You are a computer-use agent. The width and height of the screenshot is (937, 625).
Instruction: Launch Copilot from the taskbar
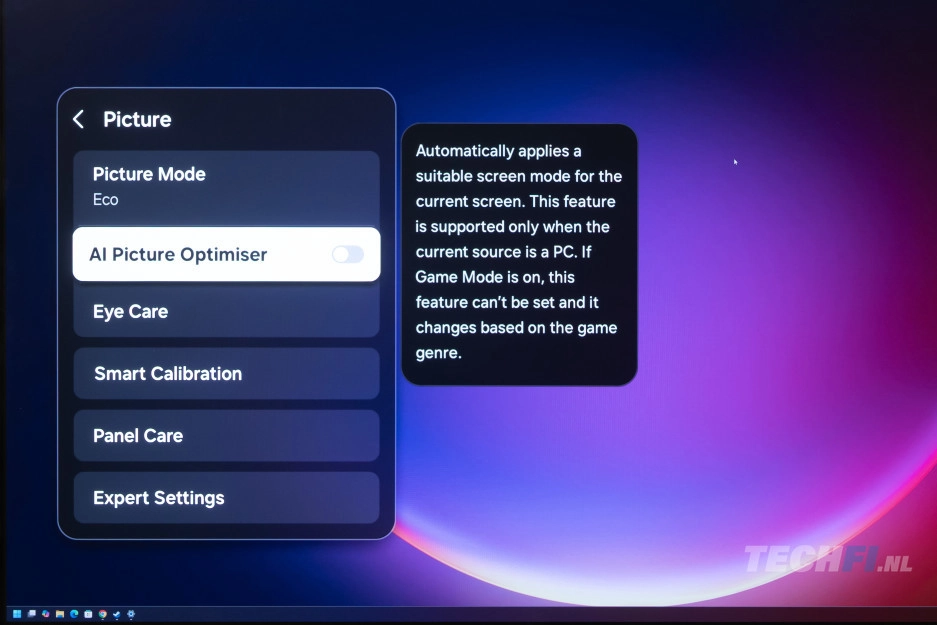[45, 614]
